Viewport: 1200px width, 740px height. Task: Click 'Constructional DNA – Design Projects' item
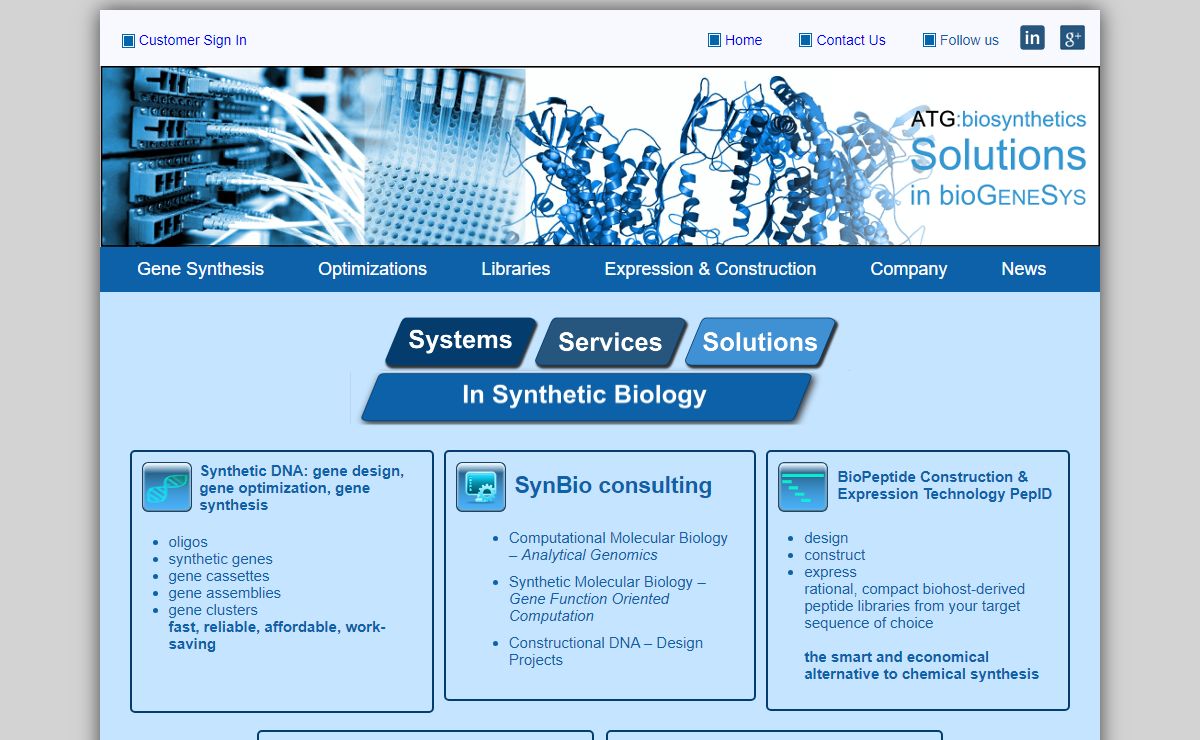point(606,651)
